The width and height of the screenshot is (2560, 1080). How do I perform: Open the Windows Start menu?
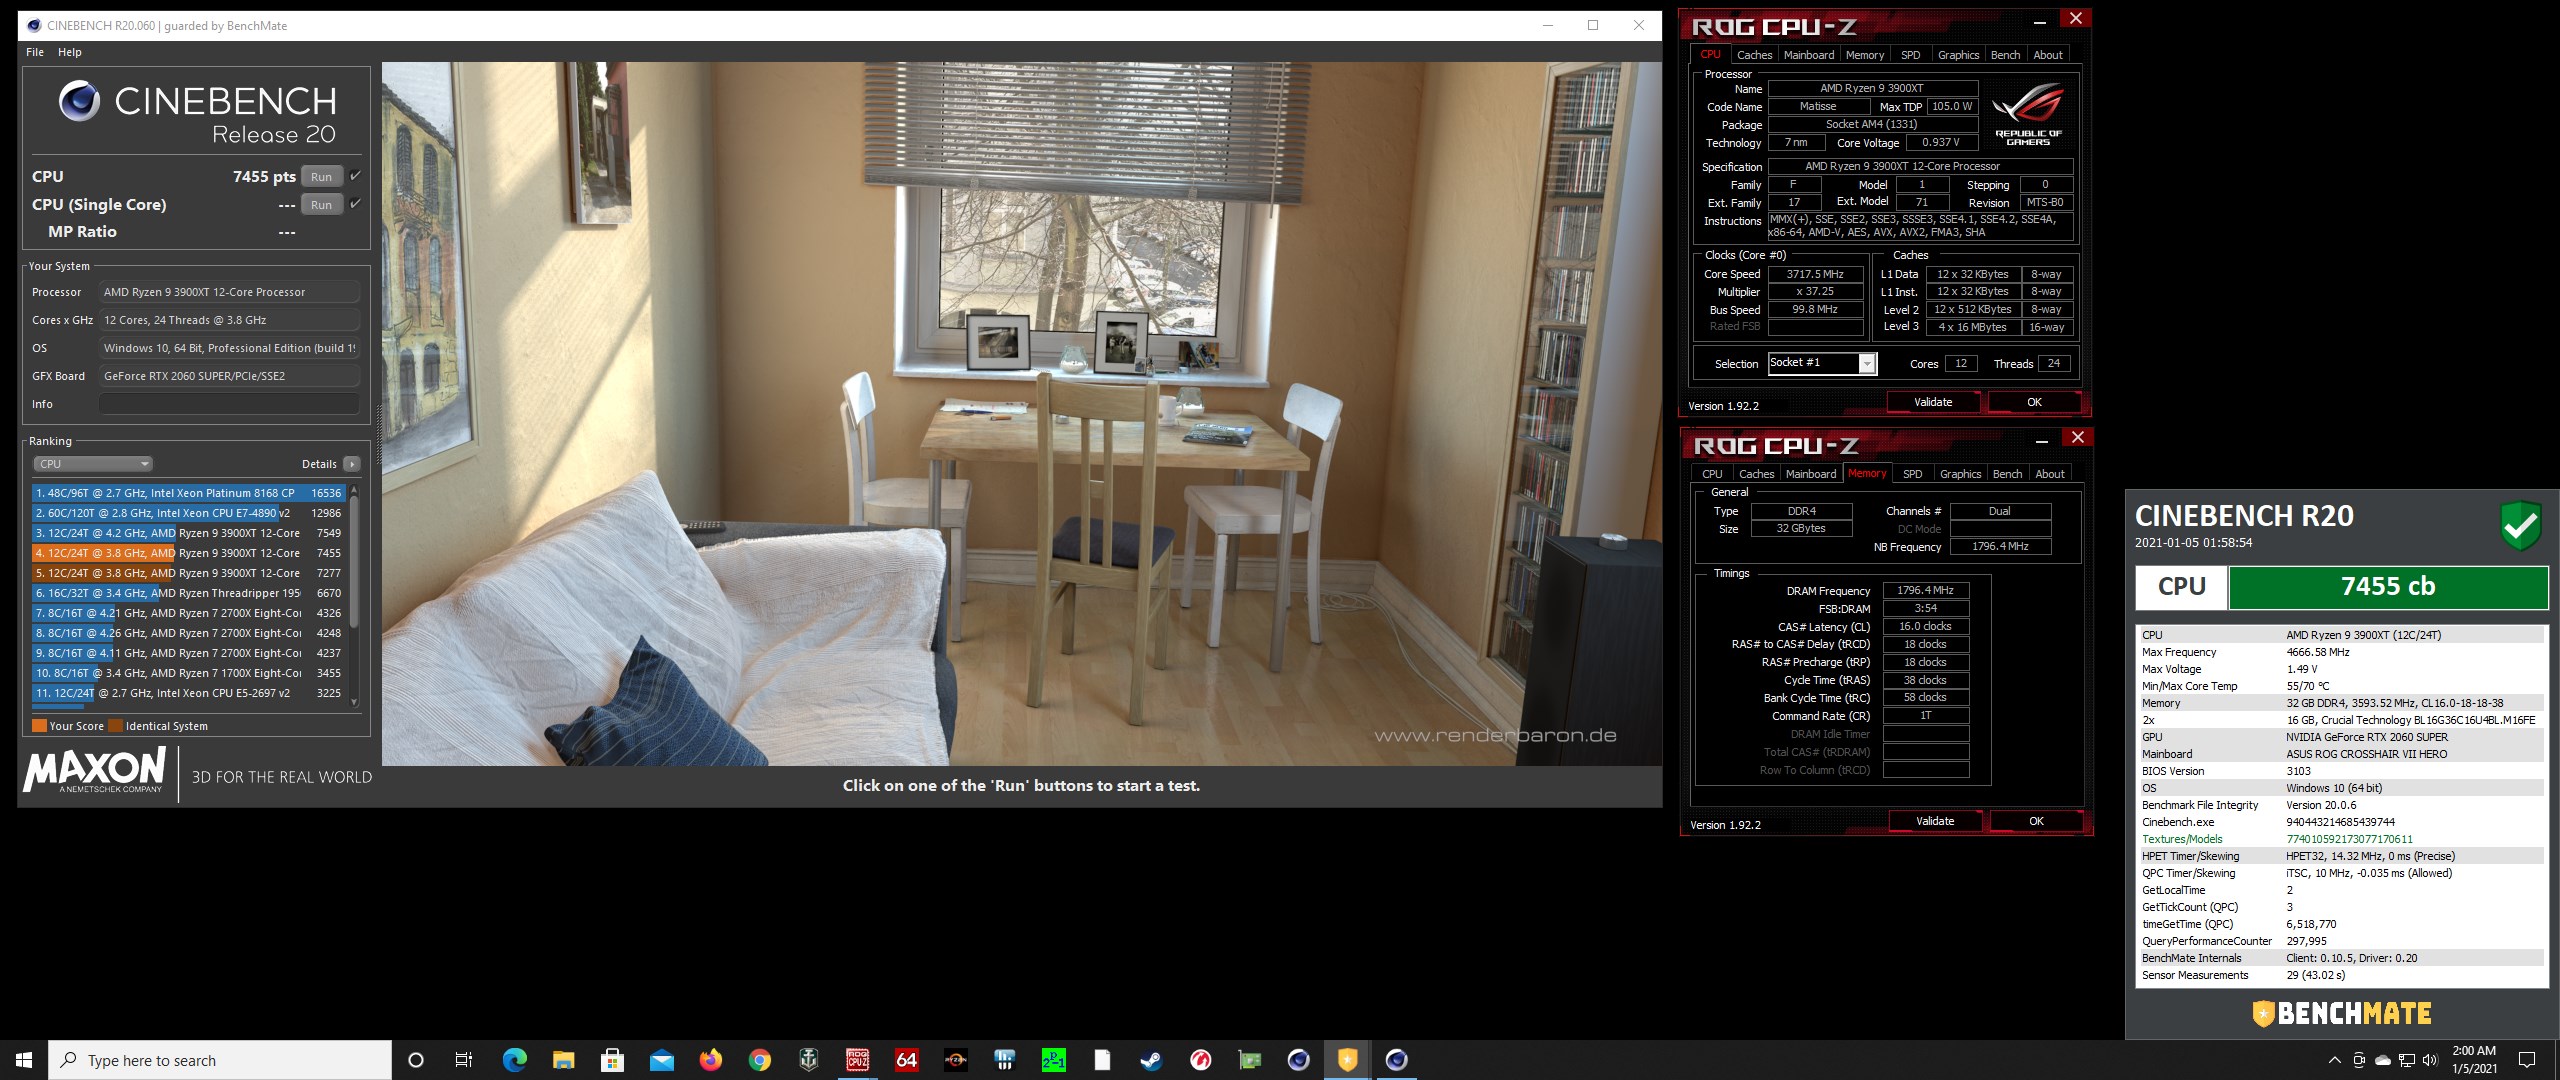[24, 1060]
